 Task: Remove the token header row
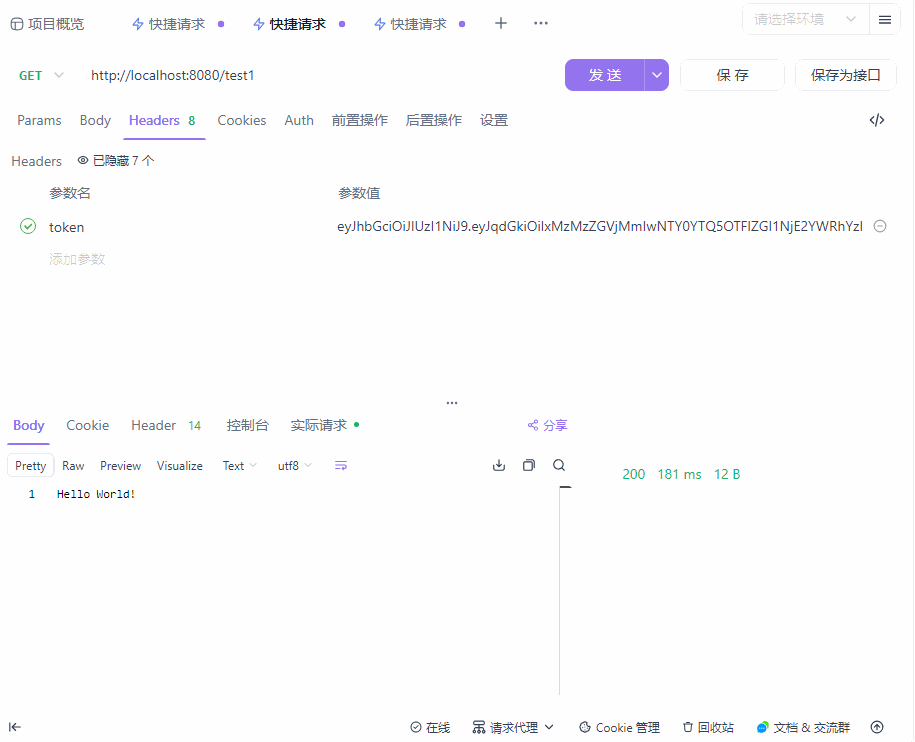click(880, 227)
